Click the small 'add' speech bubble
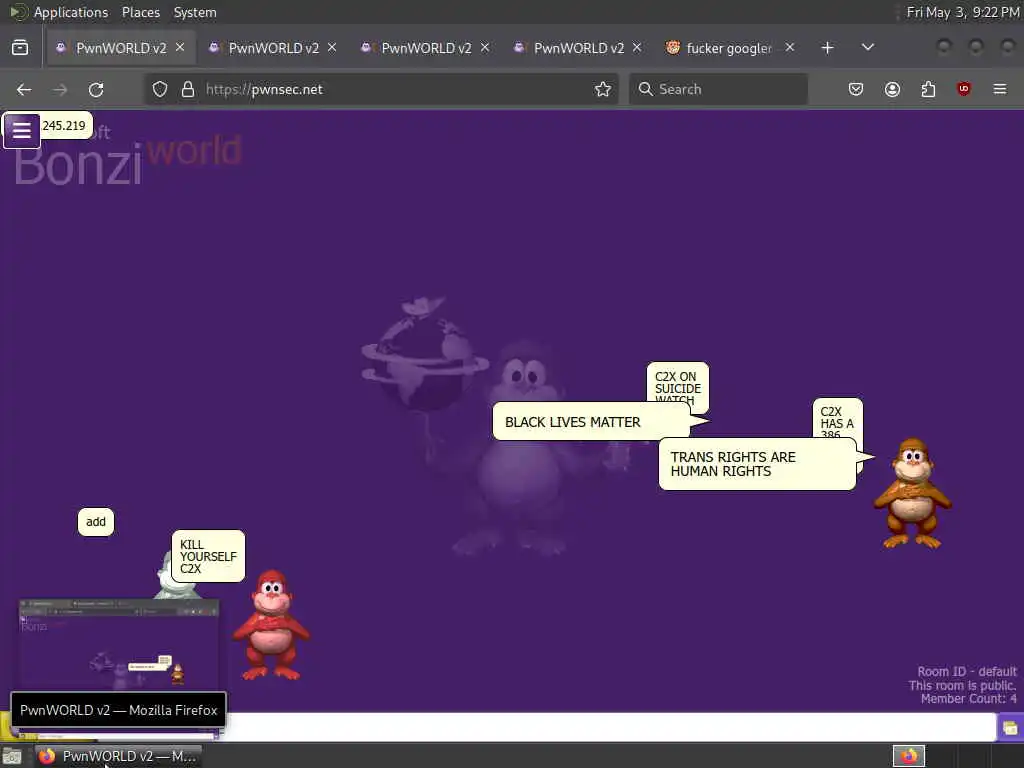Image resolution: width=1024 pixels, height=768 pixels. (96, 522)
